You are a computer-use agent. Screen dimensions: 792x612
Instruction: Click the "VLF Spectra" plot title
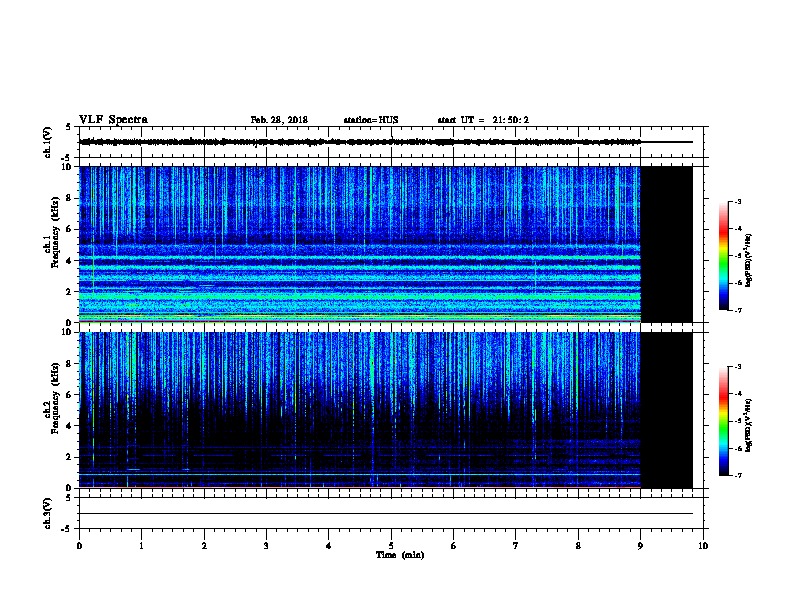pos(113,120)
